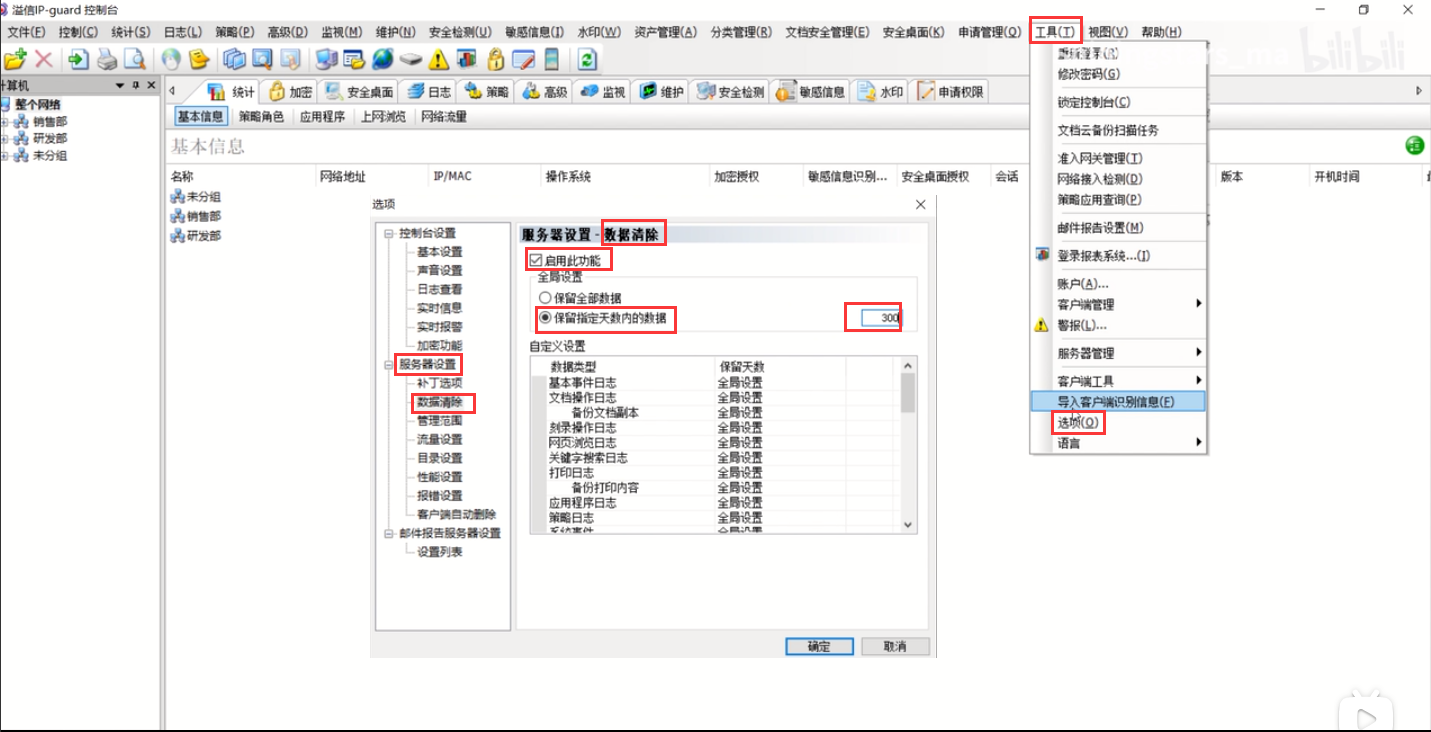This screenshot has height=732, width=1431.
Task: Click the green arrow import toolbar icon
Action: coord(78,60)
